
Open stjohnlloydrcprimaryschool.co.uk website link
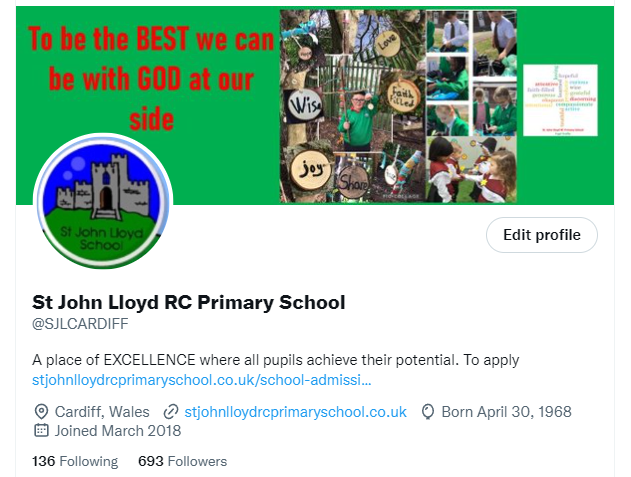[x=295, y=412]
